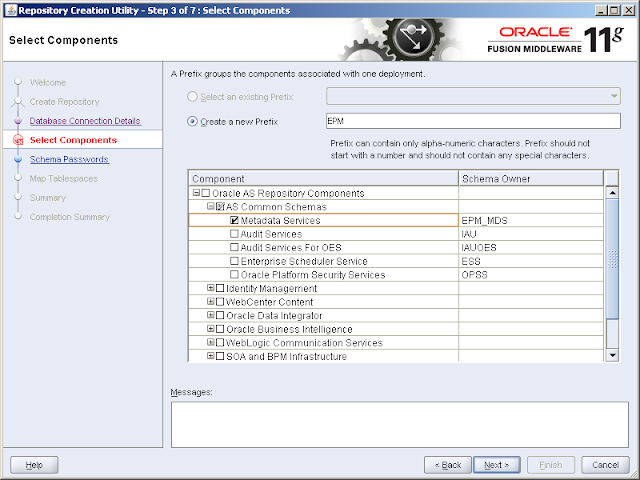Check the WebCenter Content checkbox
Screen dimensions: 640x480
220,302
